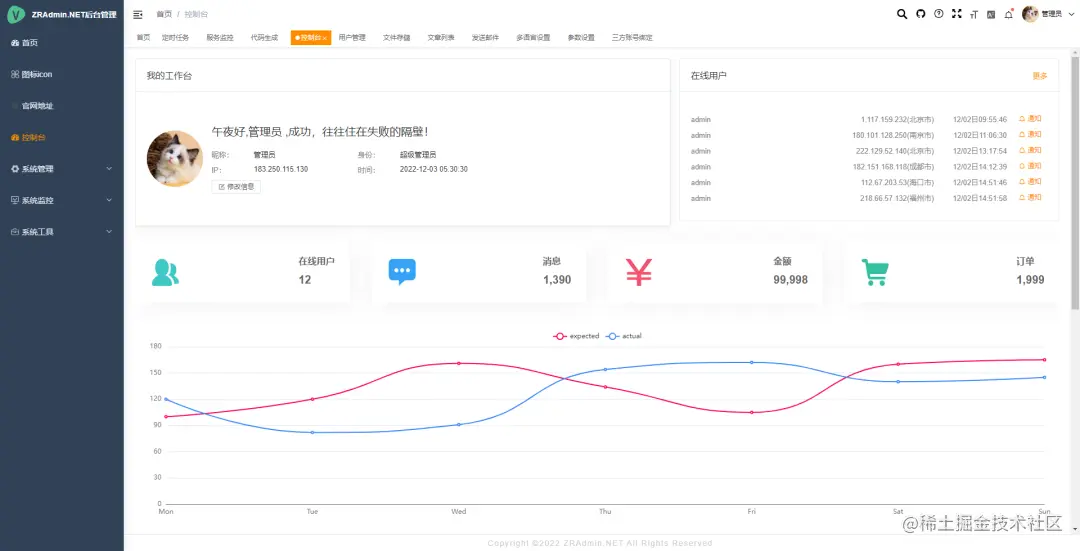
Task: Expand the 系统监控 sidebar menu
Action: coord(61,200)
